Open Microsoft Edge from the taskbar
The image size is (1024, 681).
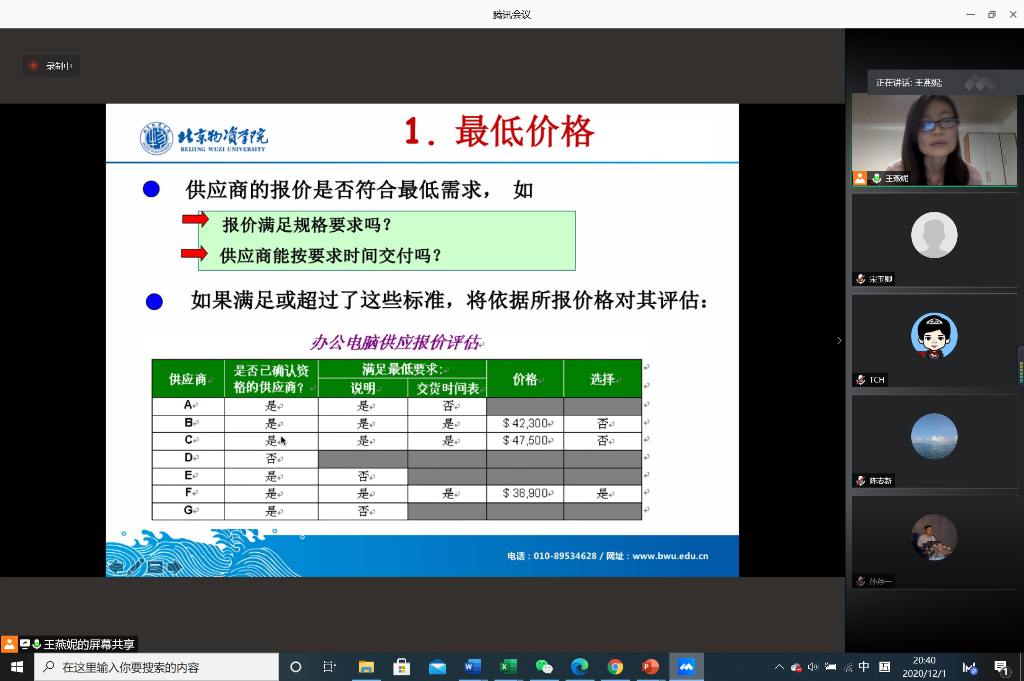pos(579,667)
